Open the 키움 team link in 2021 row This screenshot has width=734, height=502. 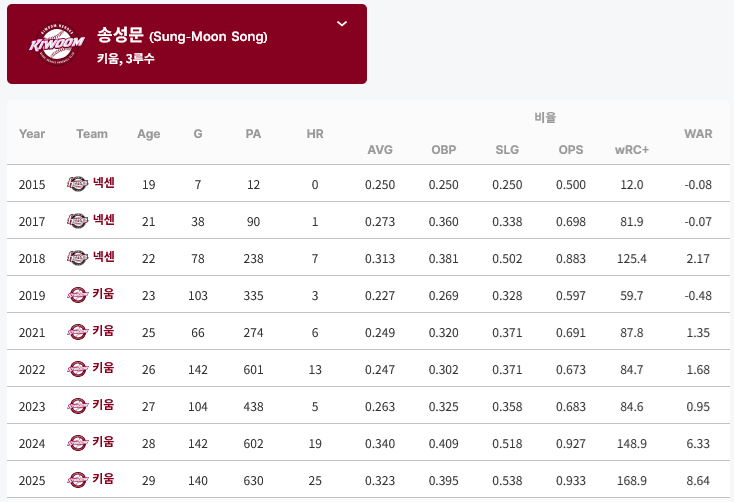pos(103,331)
